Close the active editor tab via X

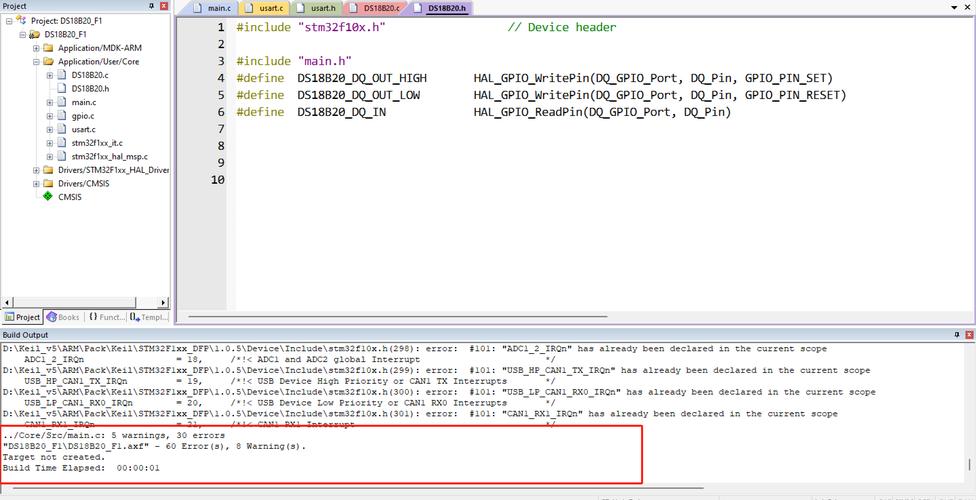tap(969, 8)
